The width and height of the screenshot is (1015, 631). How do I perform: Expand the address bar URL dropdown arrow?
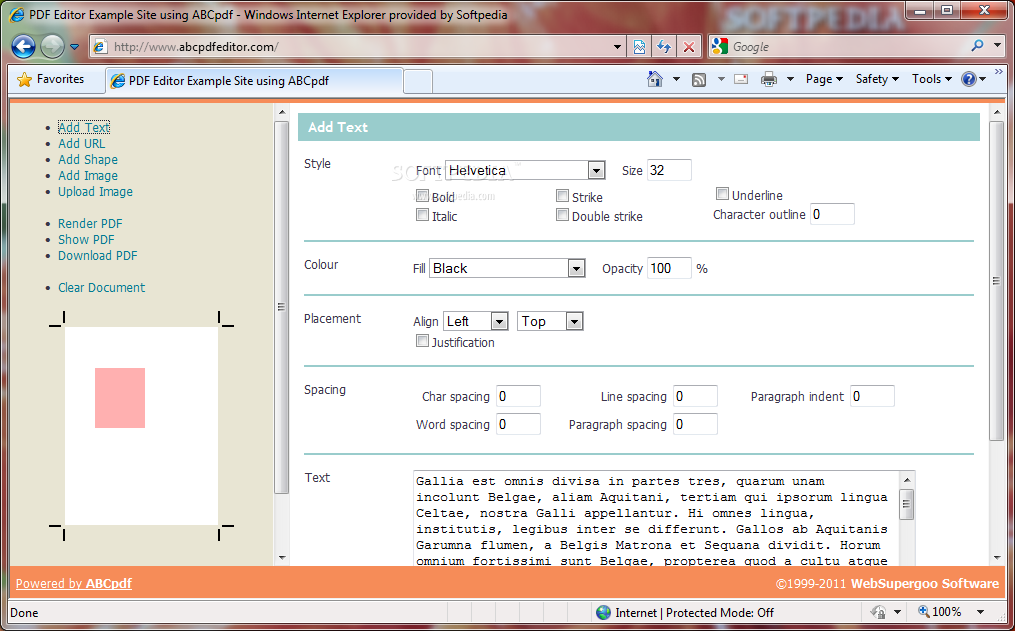pyautogui.click(x=618, y=47)
